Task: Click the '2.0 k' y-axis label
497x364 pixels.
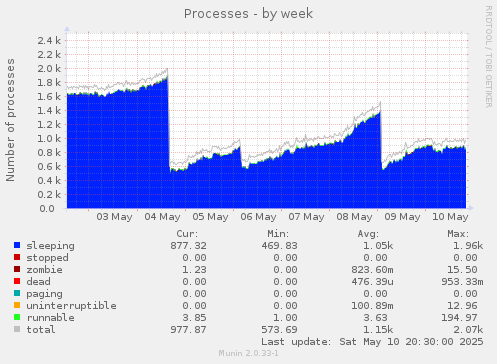Action: tap(49, 69)
